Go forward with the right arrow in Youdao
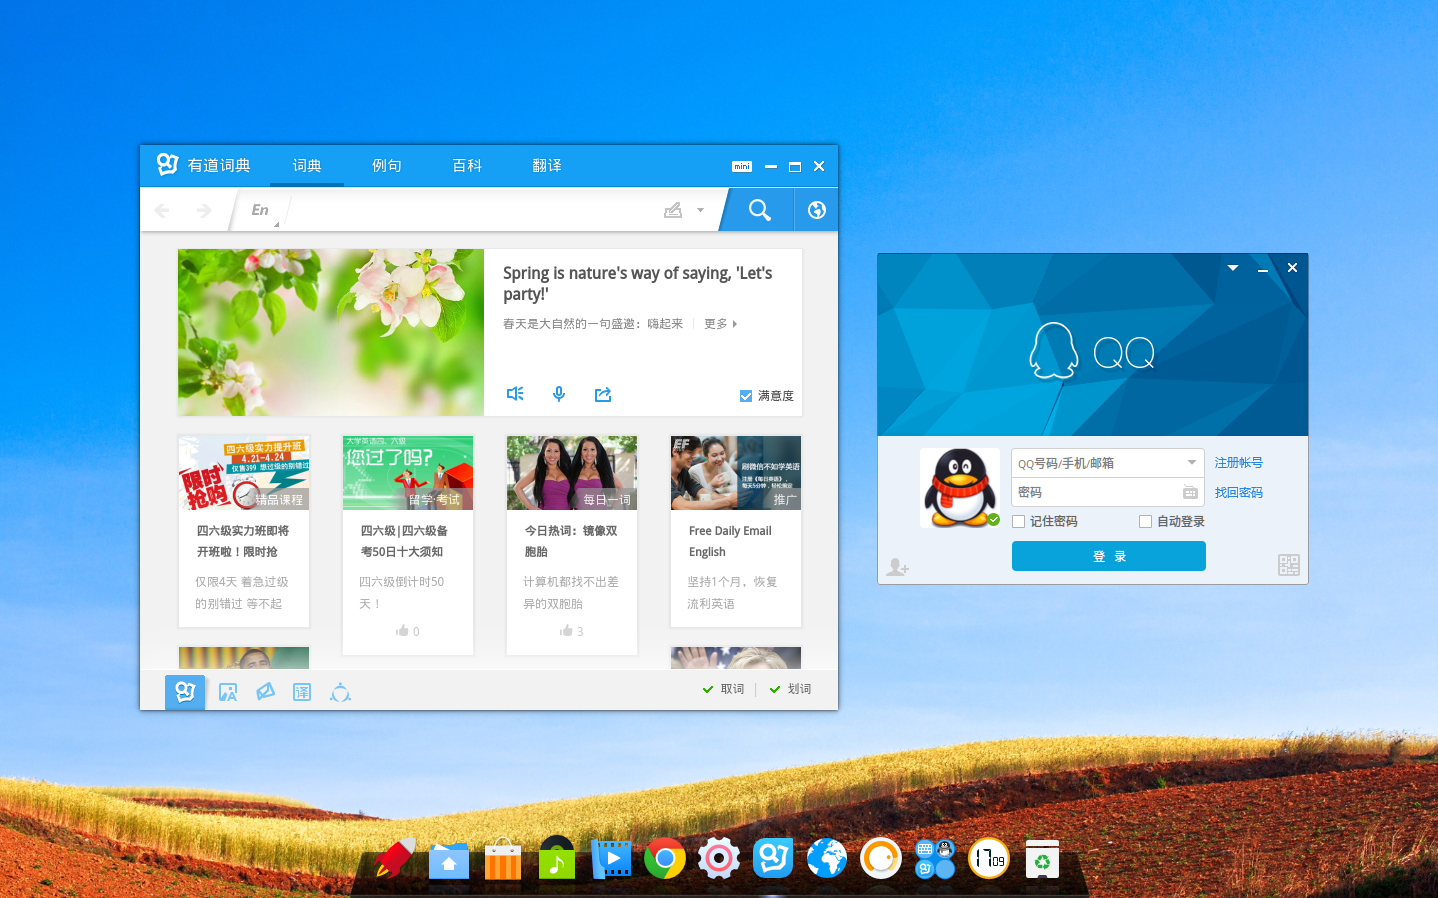1438x898 pixels. [x=204, y=210]
